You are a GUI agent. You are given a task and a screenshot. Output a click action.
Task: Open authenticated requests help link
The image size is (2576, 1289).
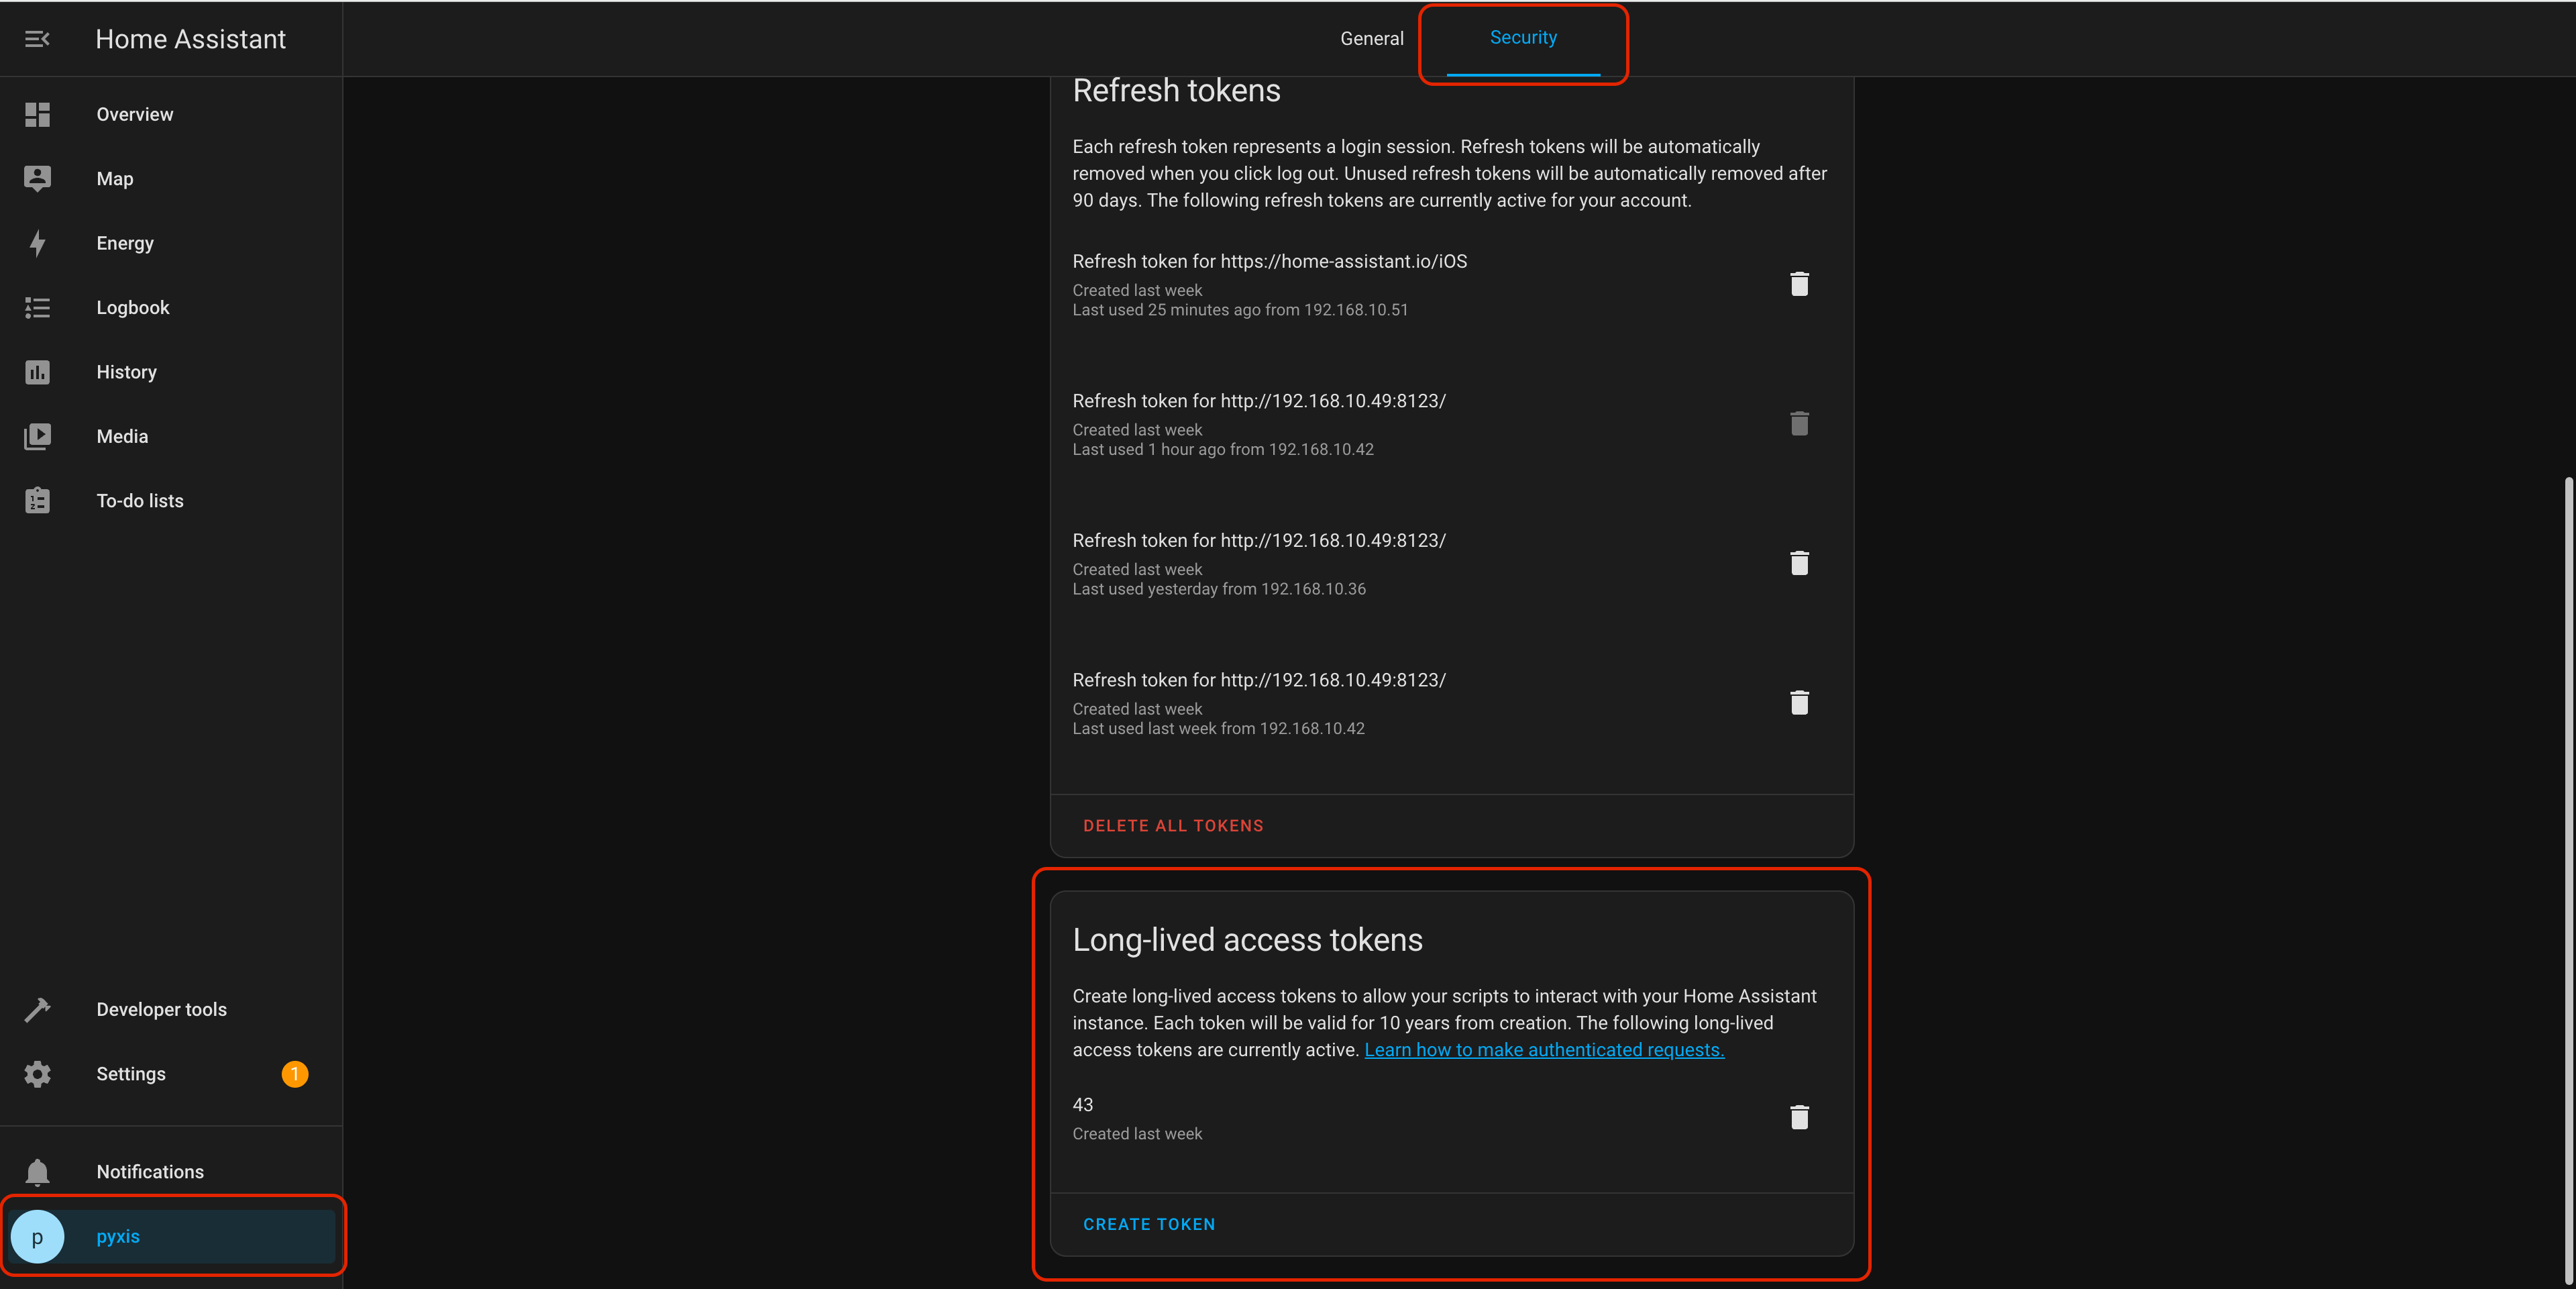point(1543,1050)
